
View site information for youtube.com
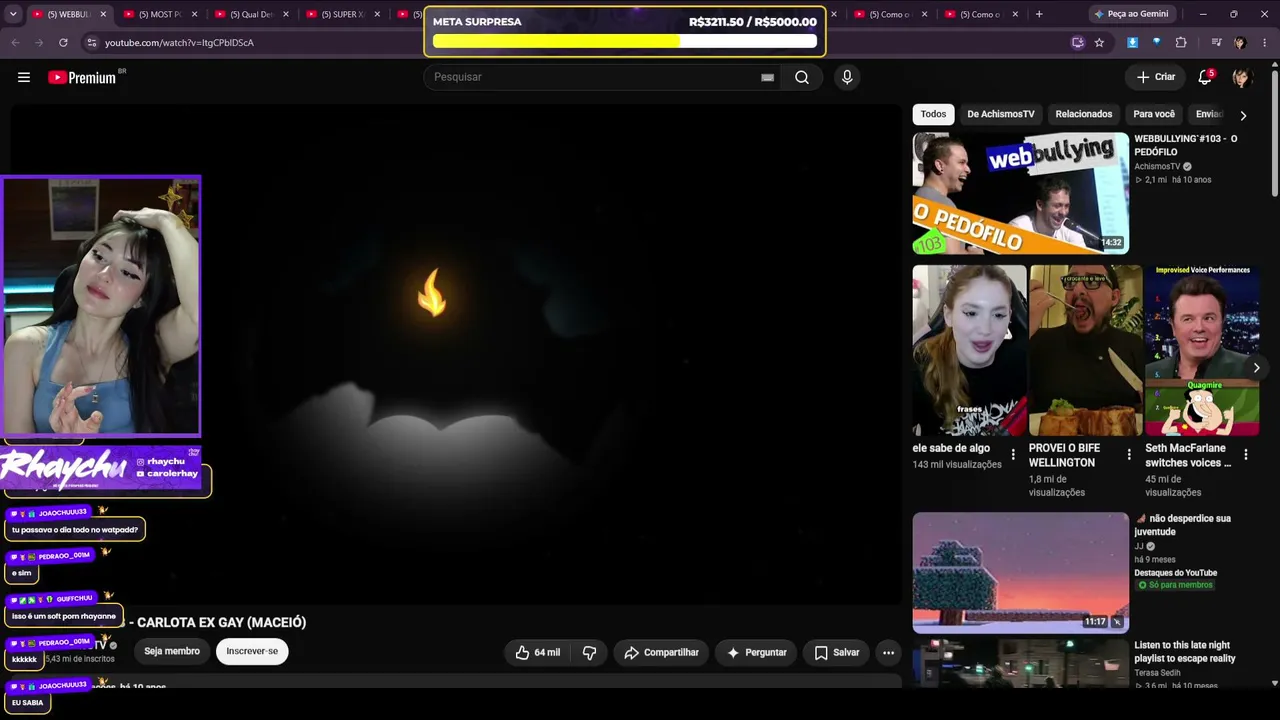[92, 43]
